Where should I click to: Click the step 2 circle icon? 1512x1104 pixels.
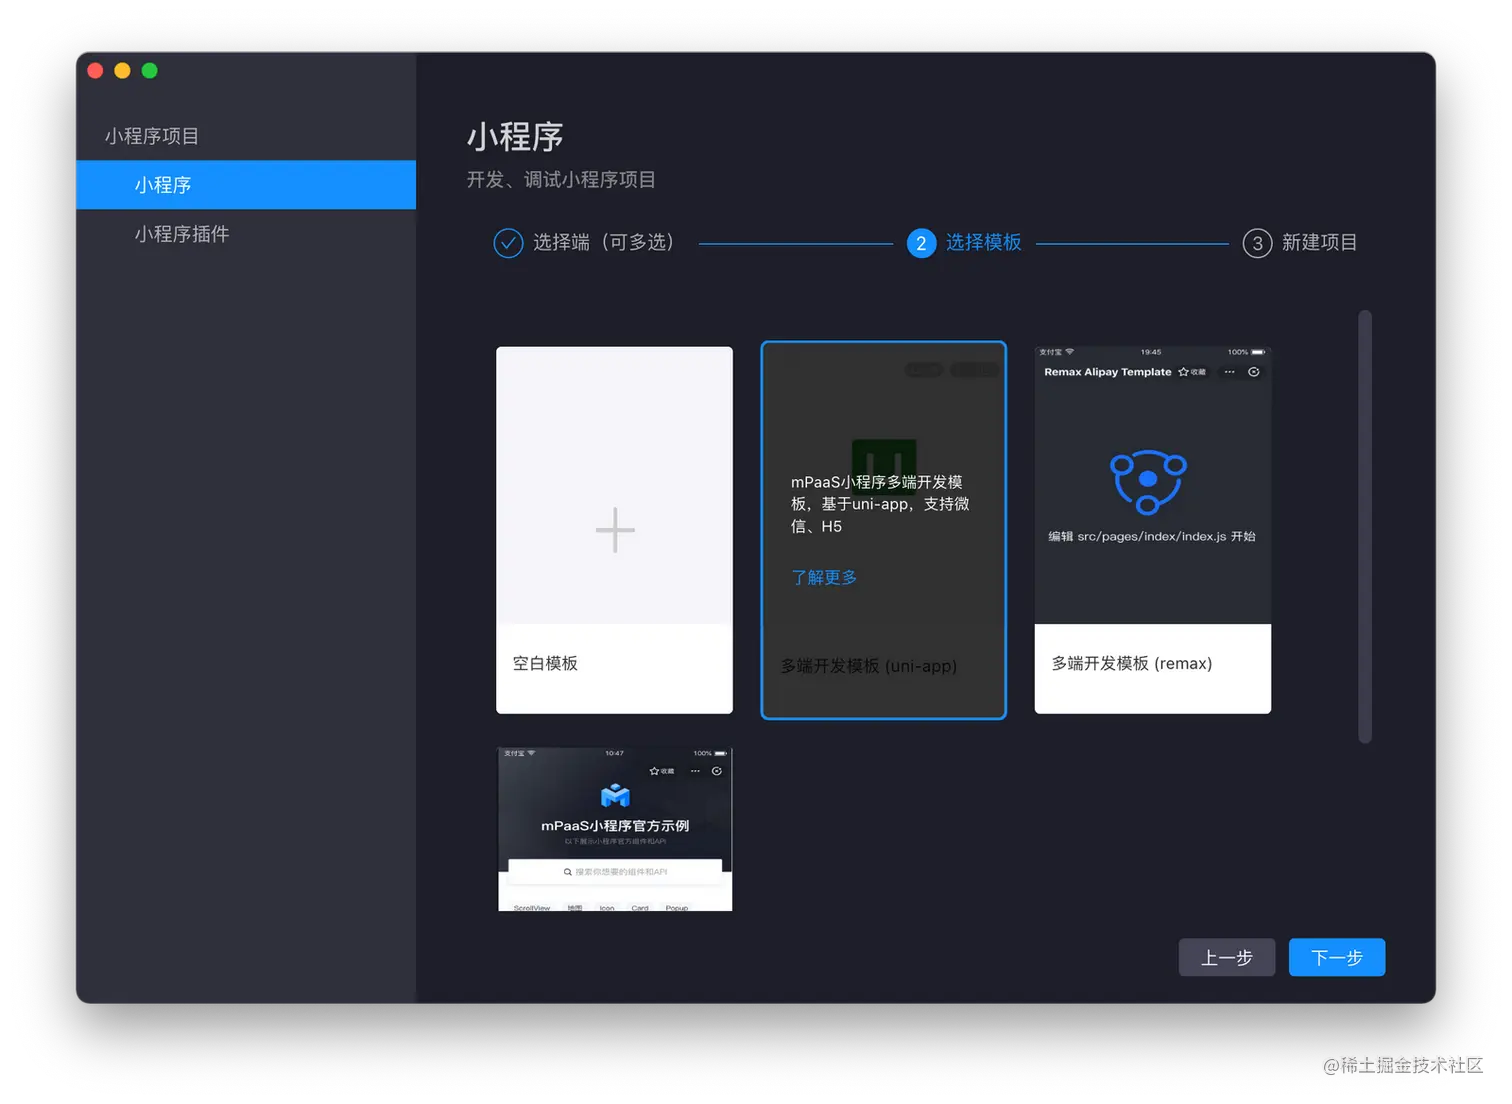click(921, 243)
